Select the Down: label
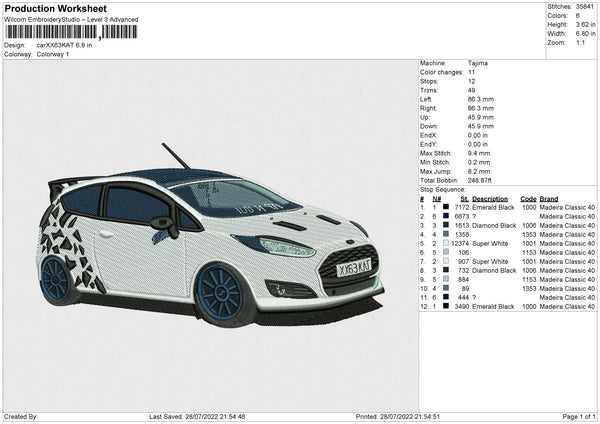The width and height of the screenshot is (600, 424). point(429,126)
